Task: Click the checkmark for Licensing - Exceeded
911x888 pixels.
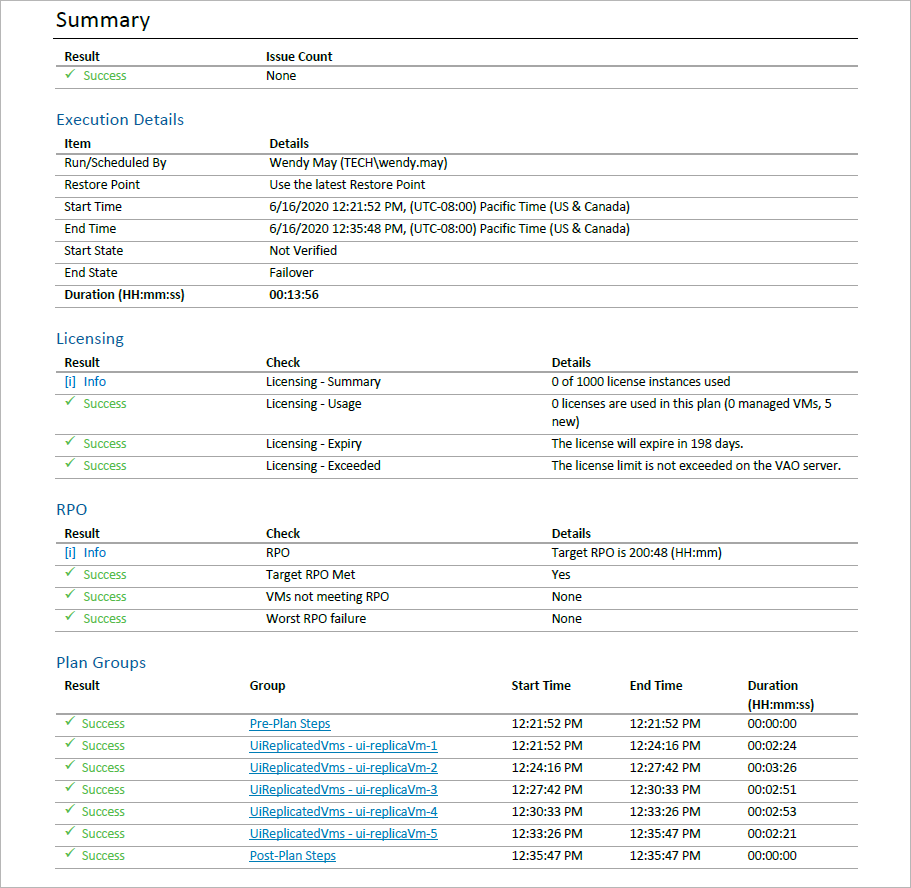Action: [x=70, y=464]
